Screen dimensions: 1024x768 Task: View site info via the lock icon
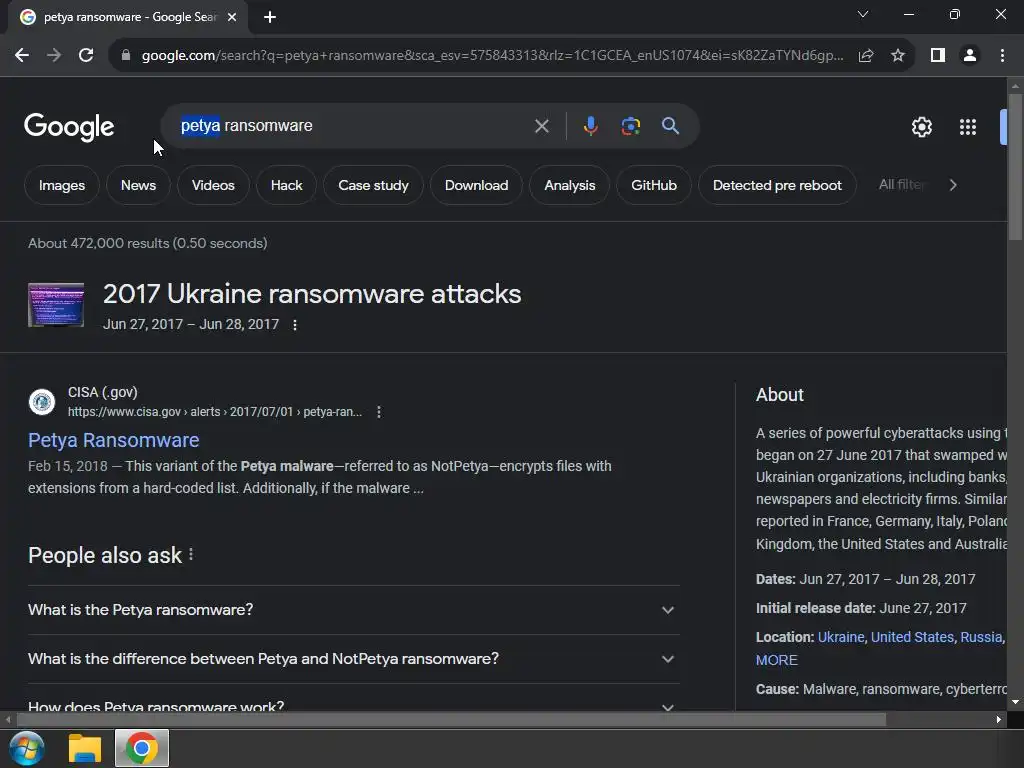click(125, 56)
